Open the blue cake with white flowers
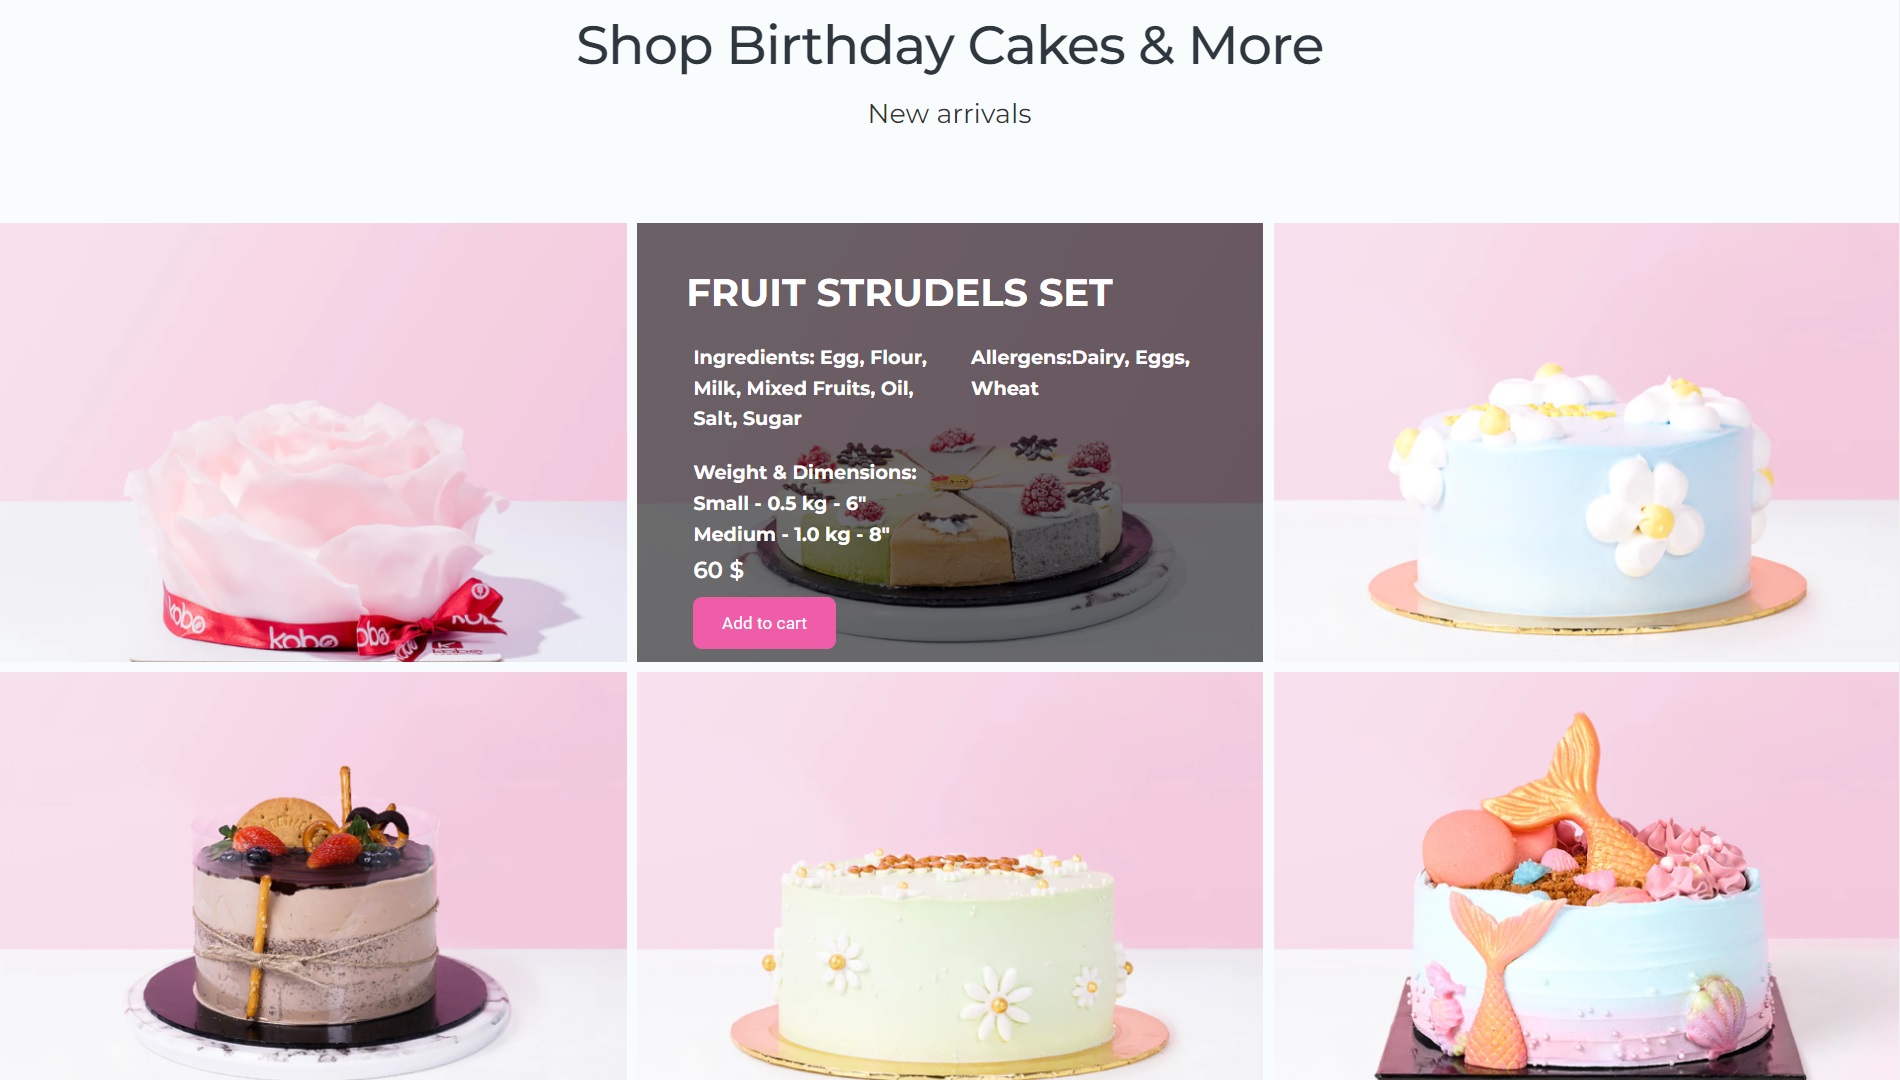1900x1080 pixels. tap(1586, 442)
